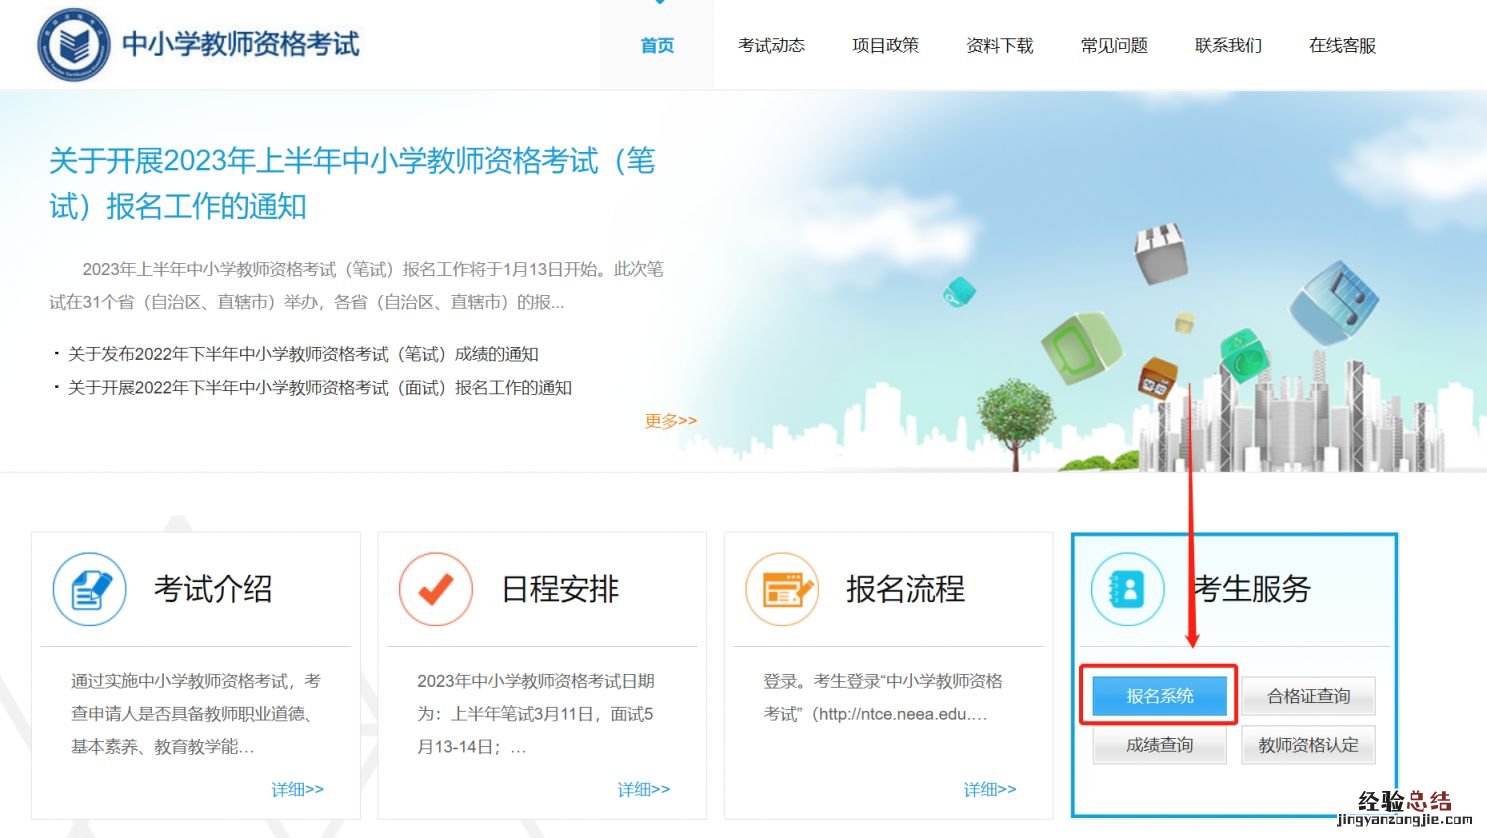Click the 考试介绍 document icon
This screenshot has height=838, width=1487.
pos(90,589)
